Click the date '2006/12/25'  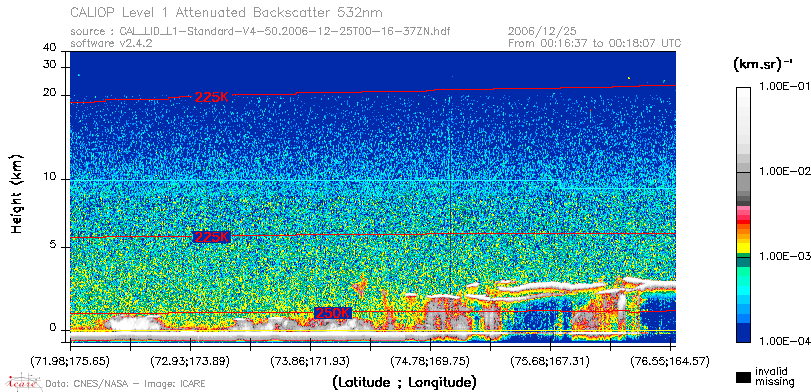tap(542, 32)
